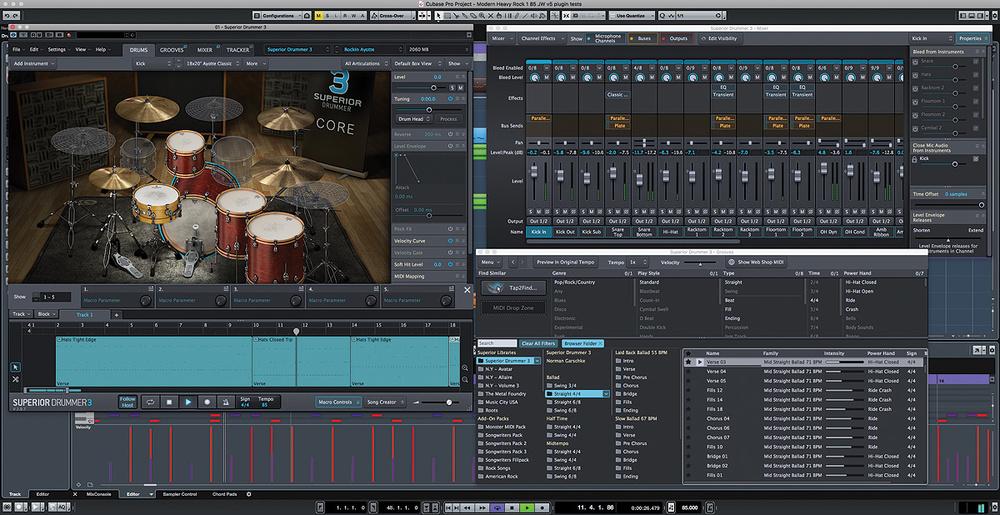The width and height of the screenshot is (1000, 515).
Task: Close the macro controls panel with the X
Action: [467, 290]
